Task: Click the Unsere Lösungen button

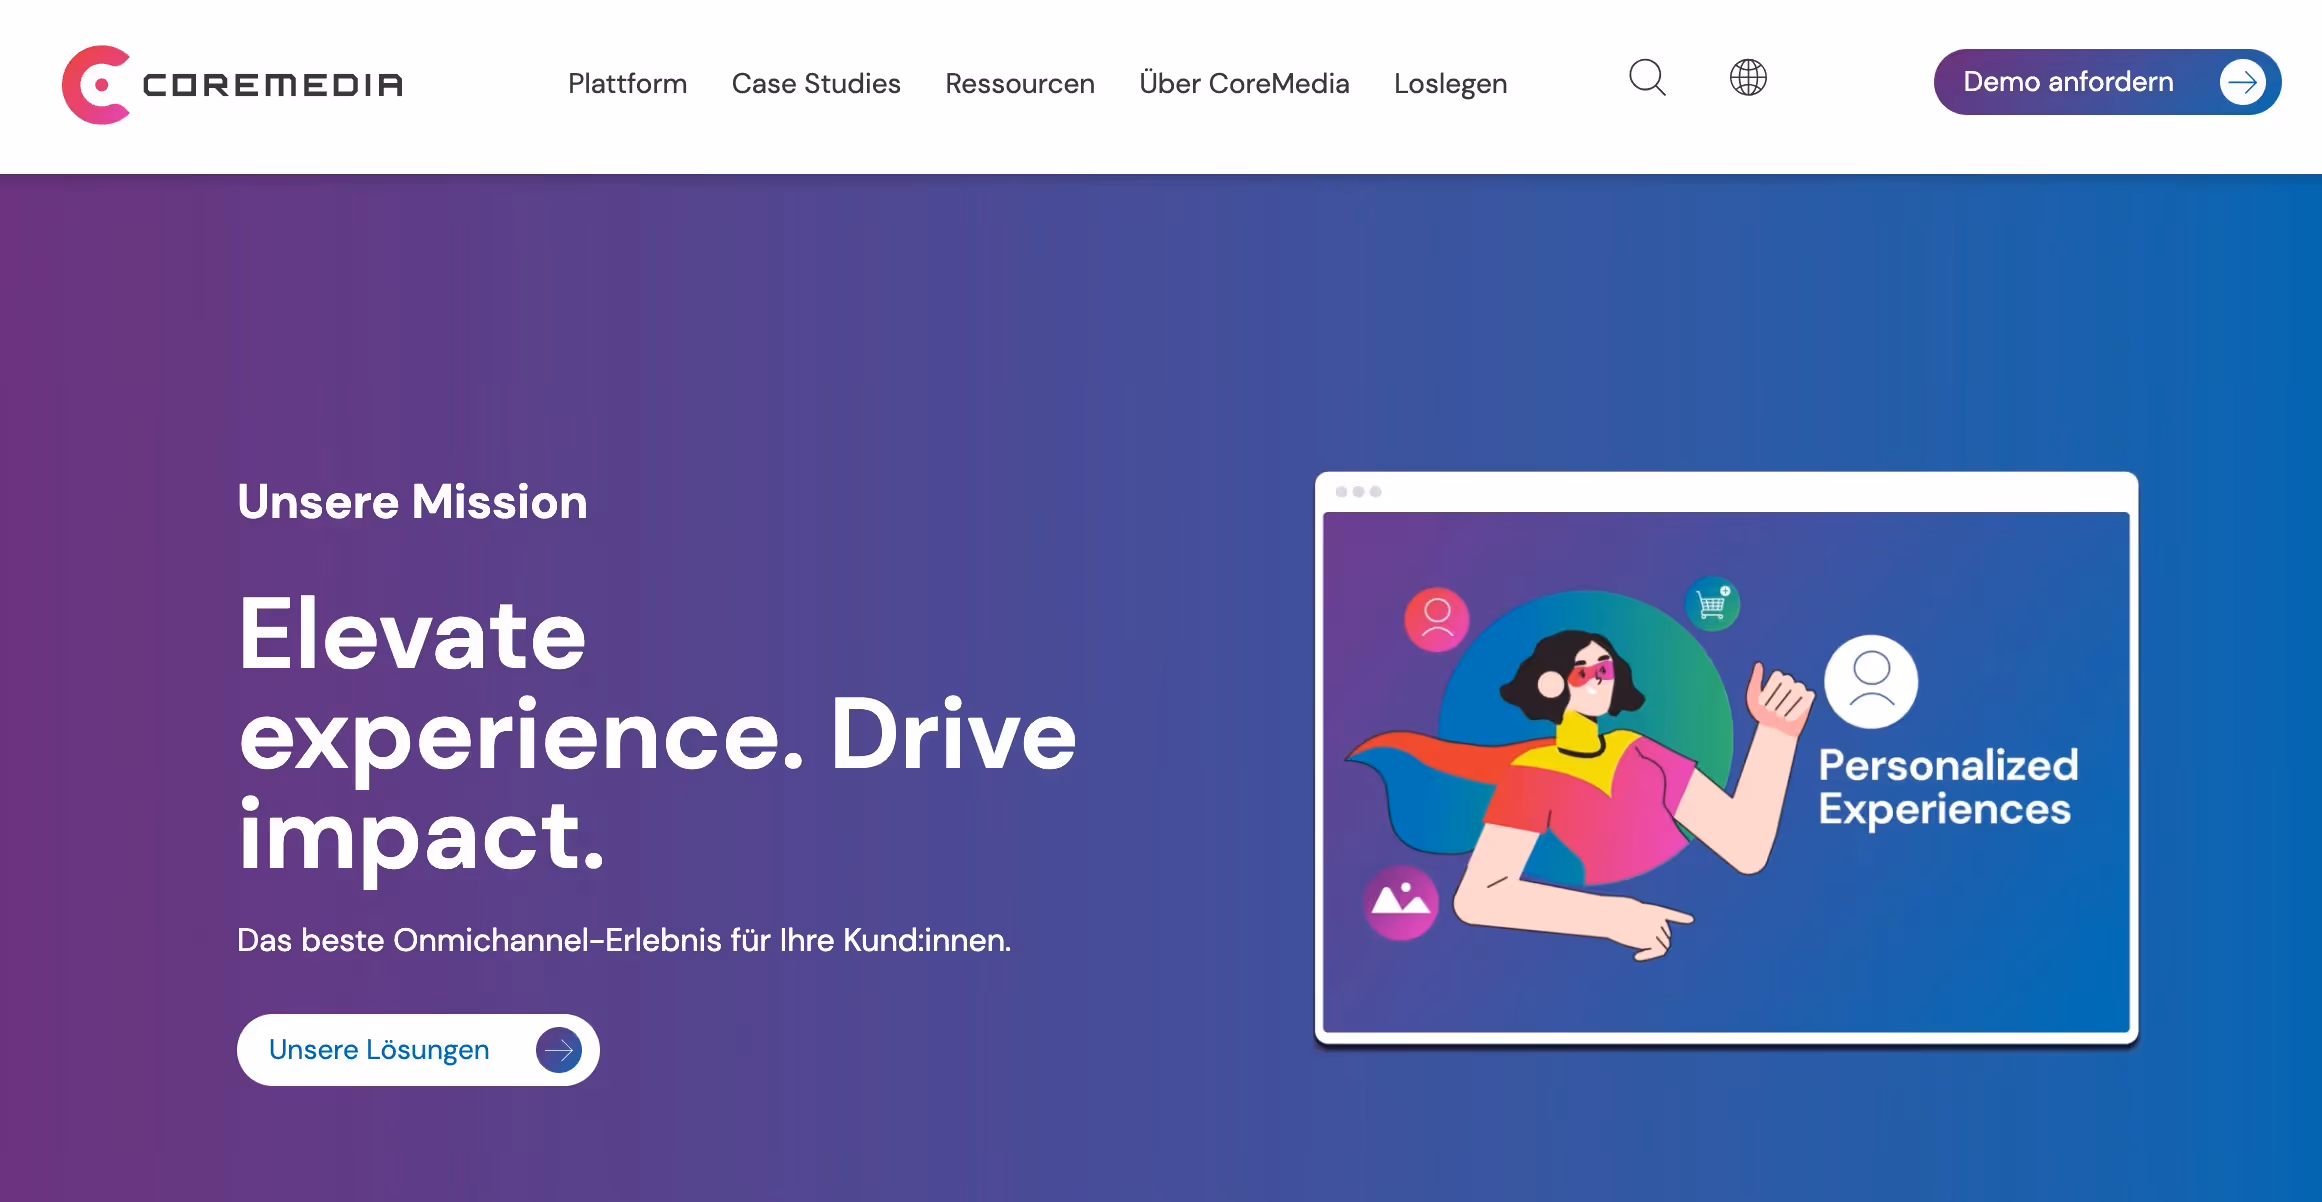Action: (x=418, y=1050)
